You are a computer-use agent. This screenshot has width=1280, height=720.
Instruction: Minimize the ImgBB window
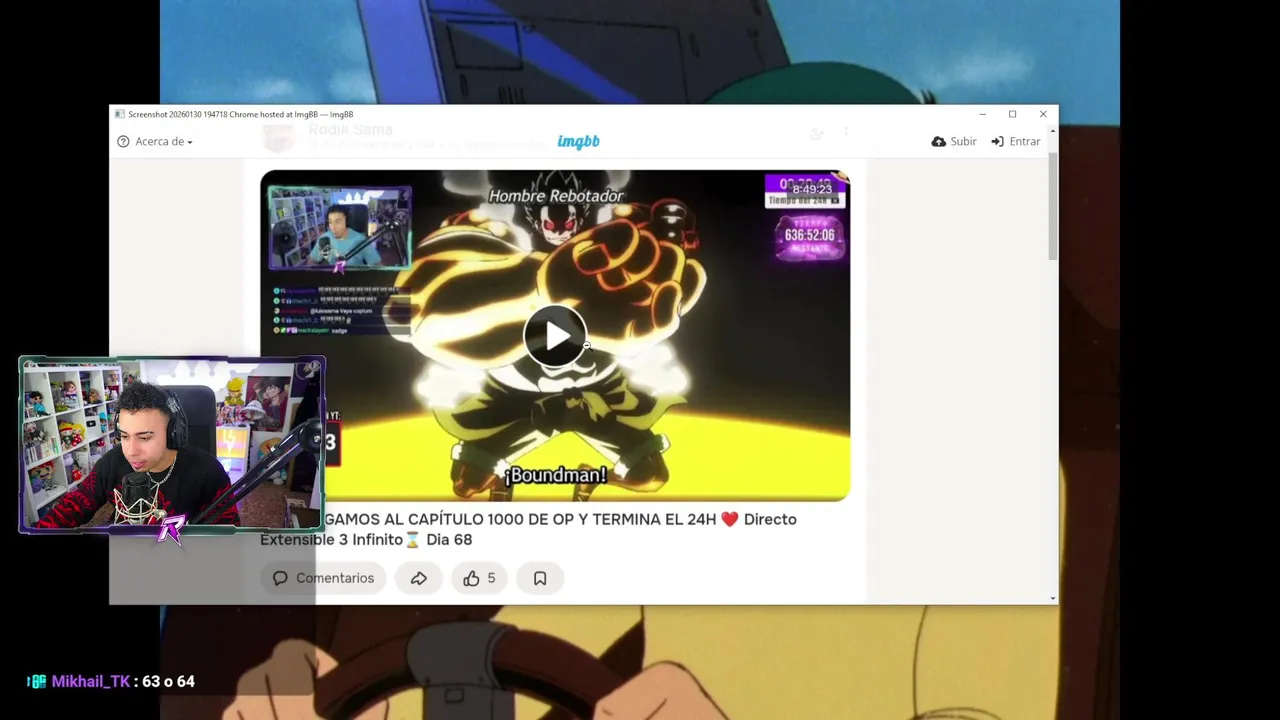(x=982, y=114)
